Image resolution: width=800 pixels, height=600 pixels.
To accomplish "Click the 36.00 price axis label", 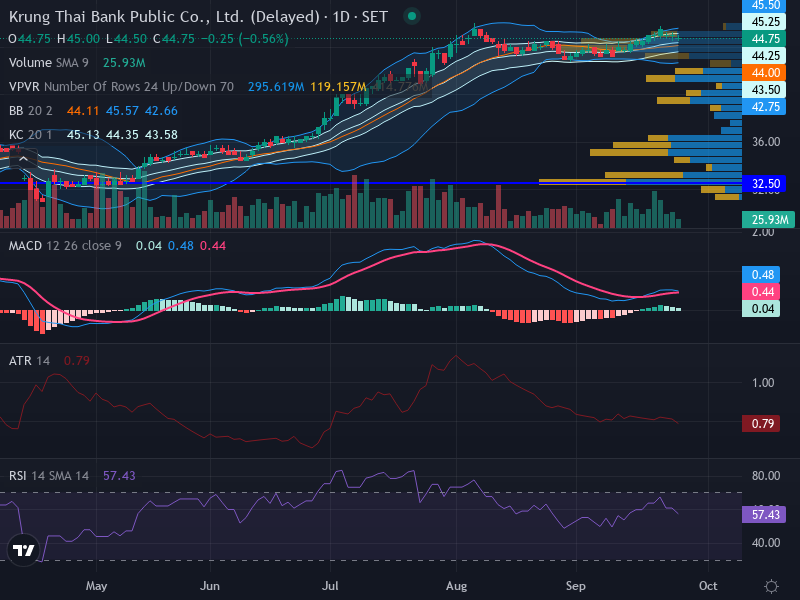I will 766,142.
